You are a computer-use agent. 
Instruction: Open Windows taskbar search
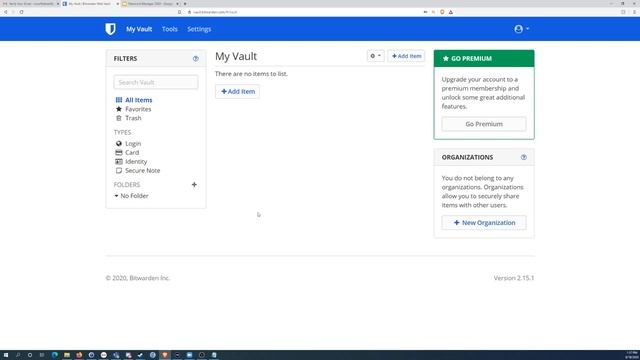tap(18, 355)
